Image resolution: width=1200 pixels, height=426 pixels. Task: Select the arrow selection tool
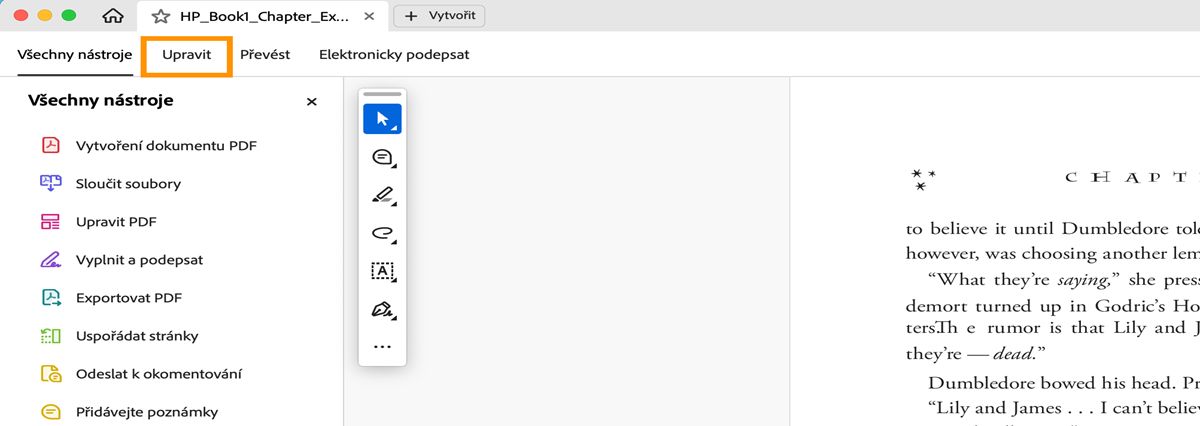(382, 119)
